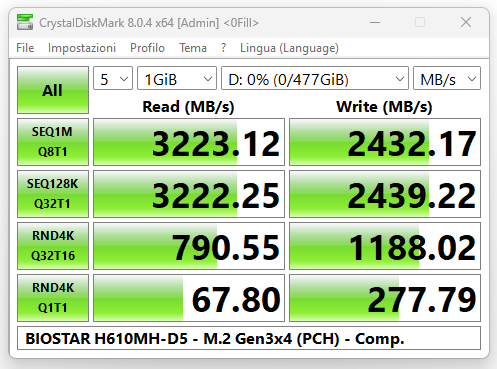Screen dimensions: 497x369
Task: Select the SEQ128K read result 3222.25
Action: point(189,194)
